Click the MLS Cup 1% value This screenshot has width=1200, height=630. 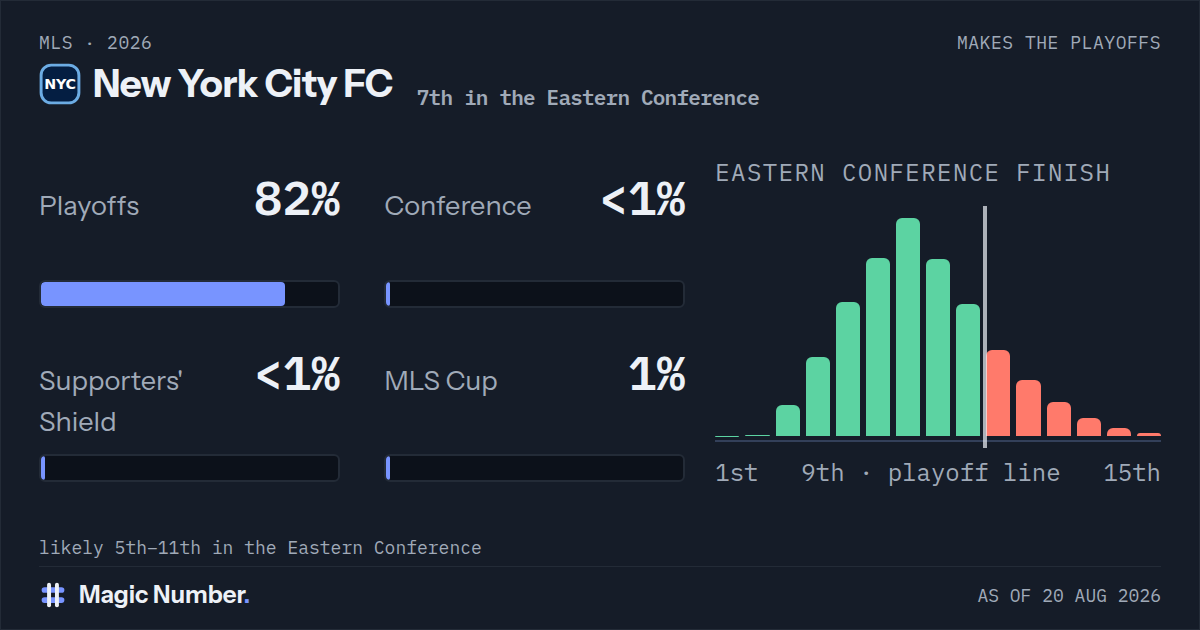click(x=657, y=375)
